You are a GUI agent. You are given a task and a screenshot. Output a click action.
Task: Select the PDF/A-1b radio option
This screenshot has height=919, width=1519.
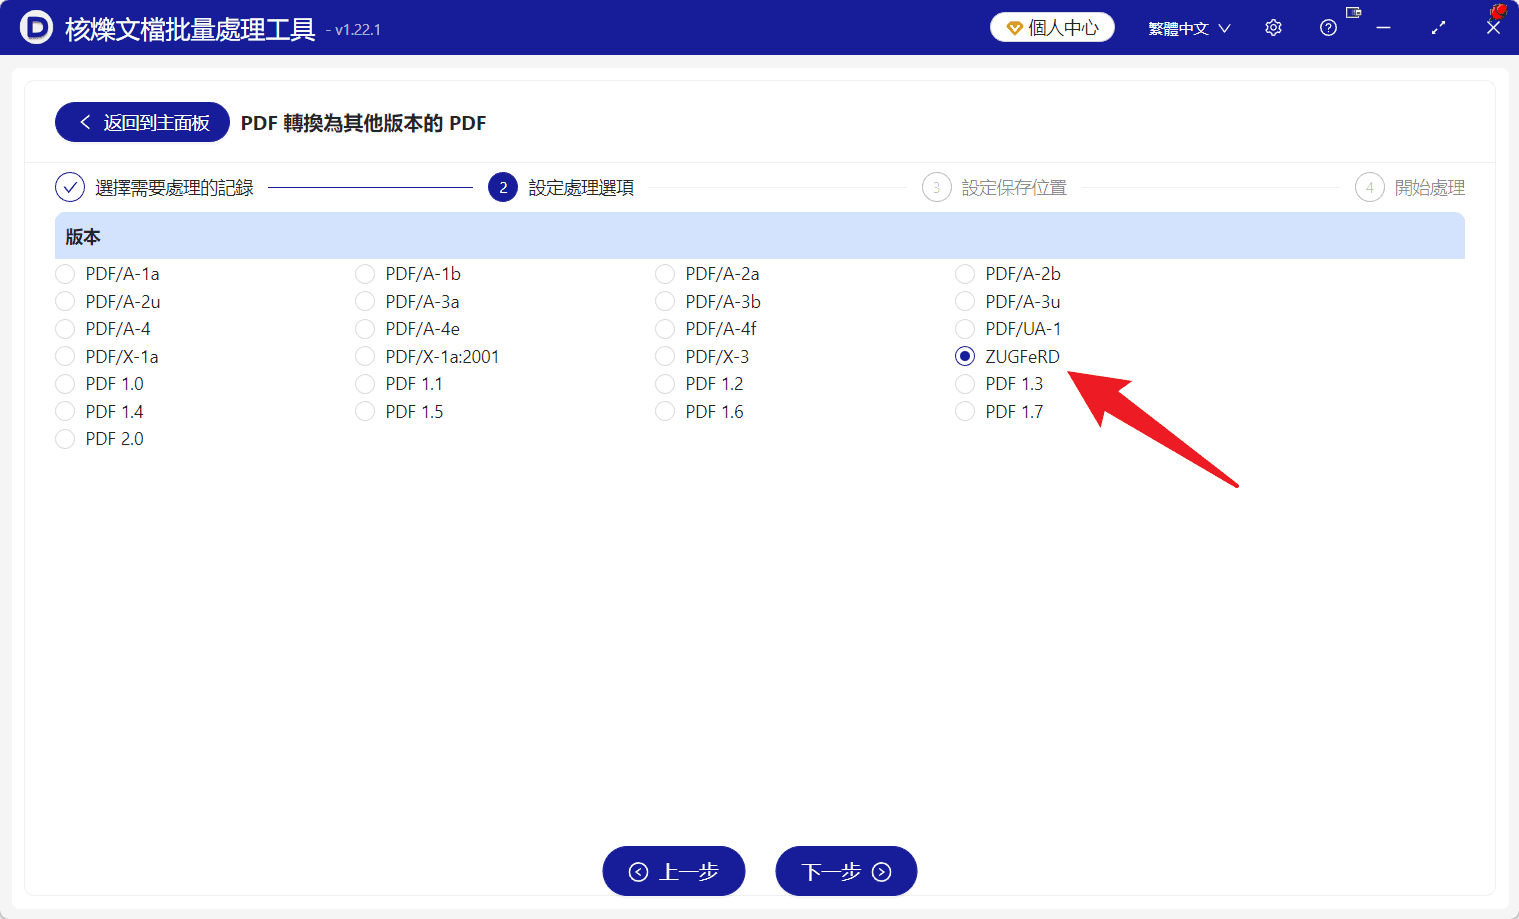click(x=365, y=274)
